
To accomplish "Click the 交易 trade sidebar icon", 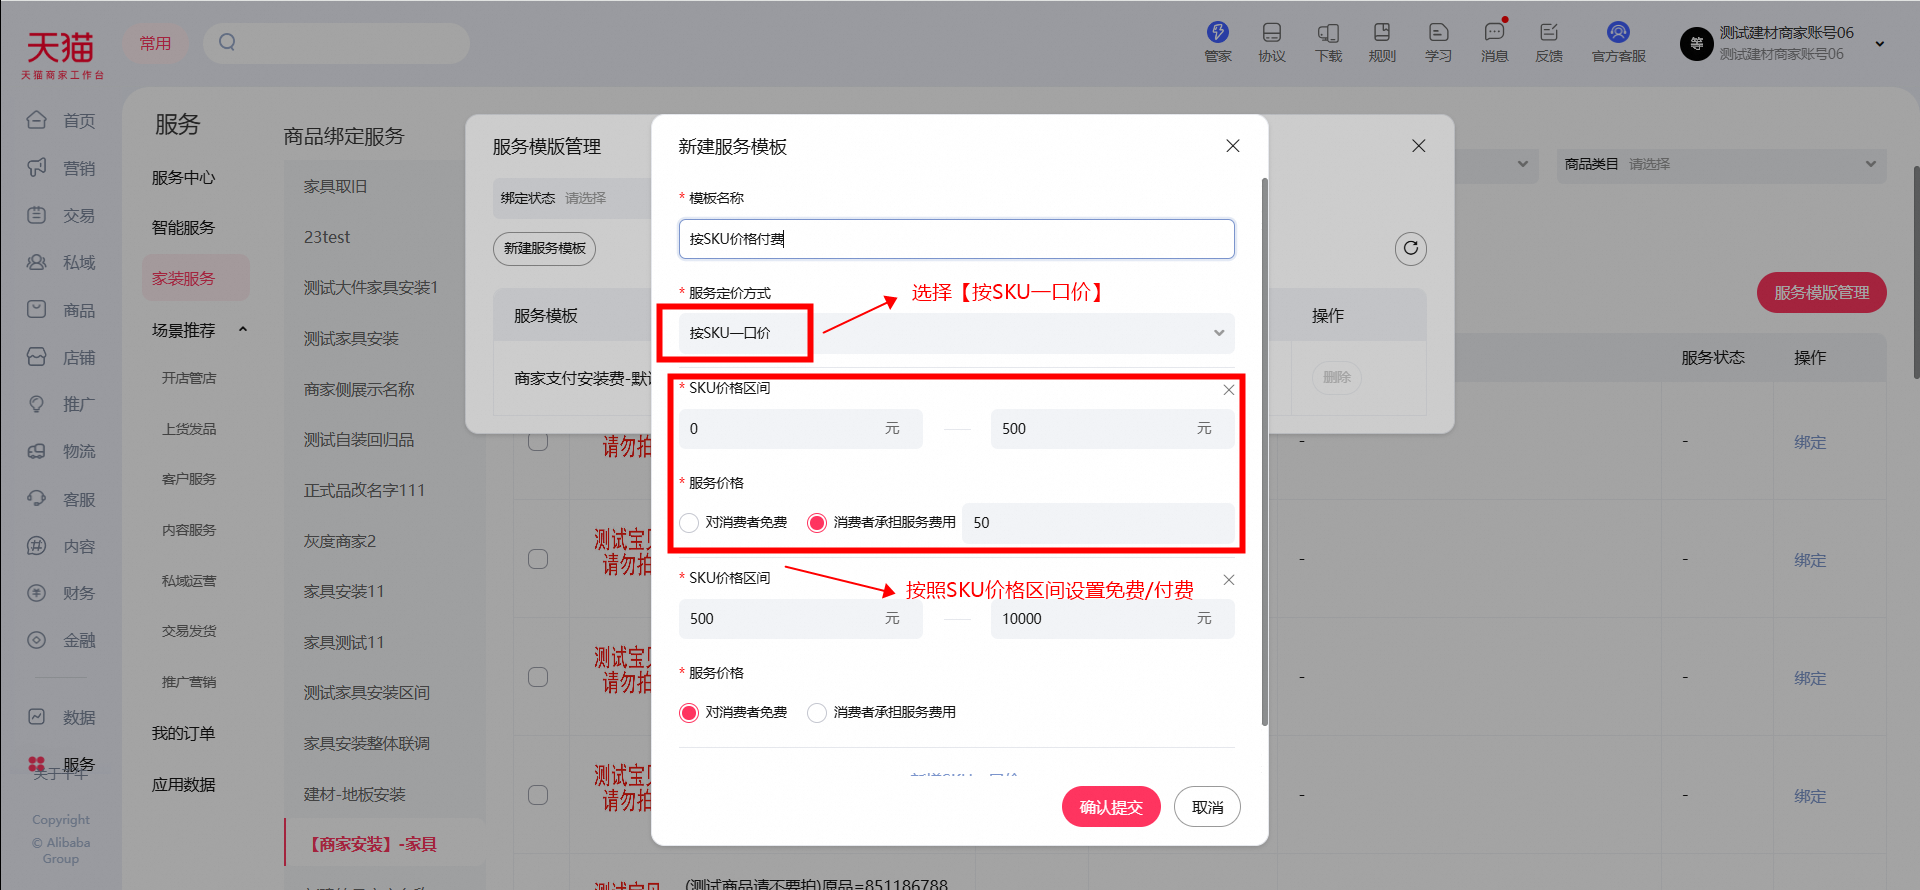I will 37,215.
